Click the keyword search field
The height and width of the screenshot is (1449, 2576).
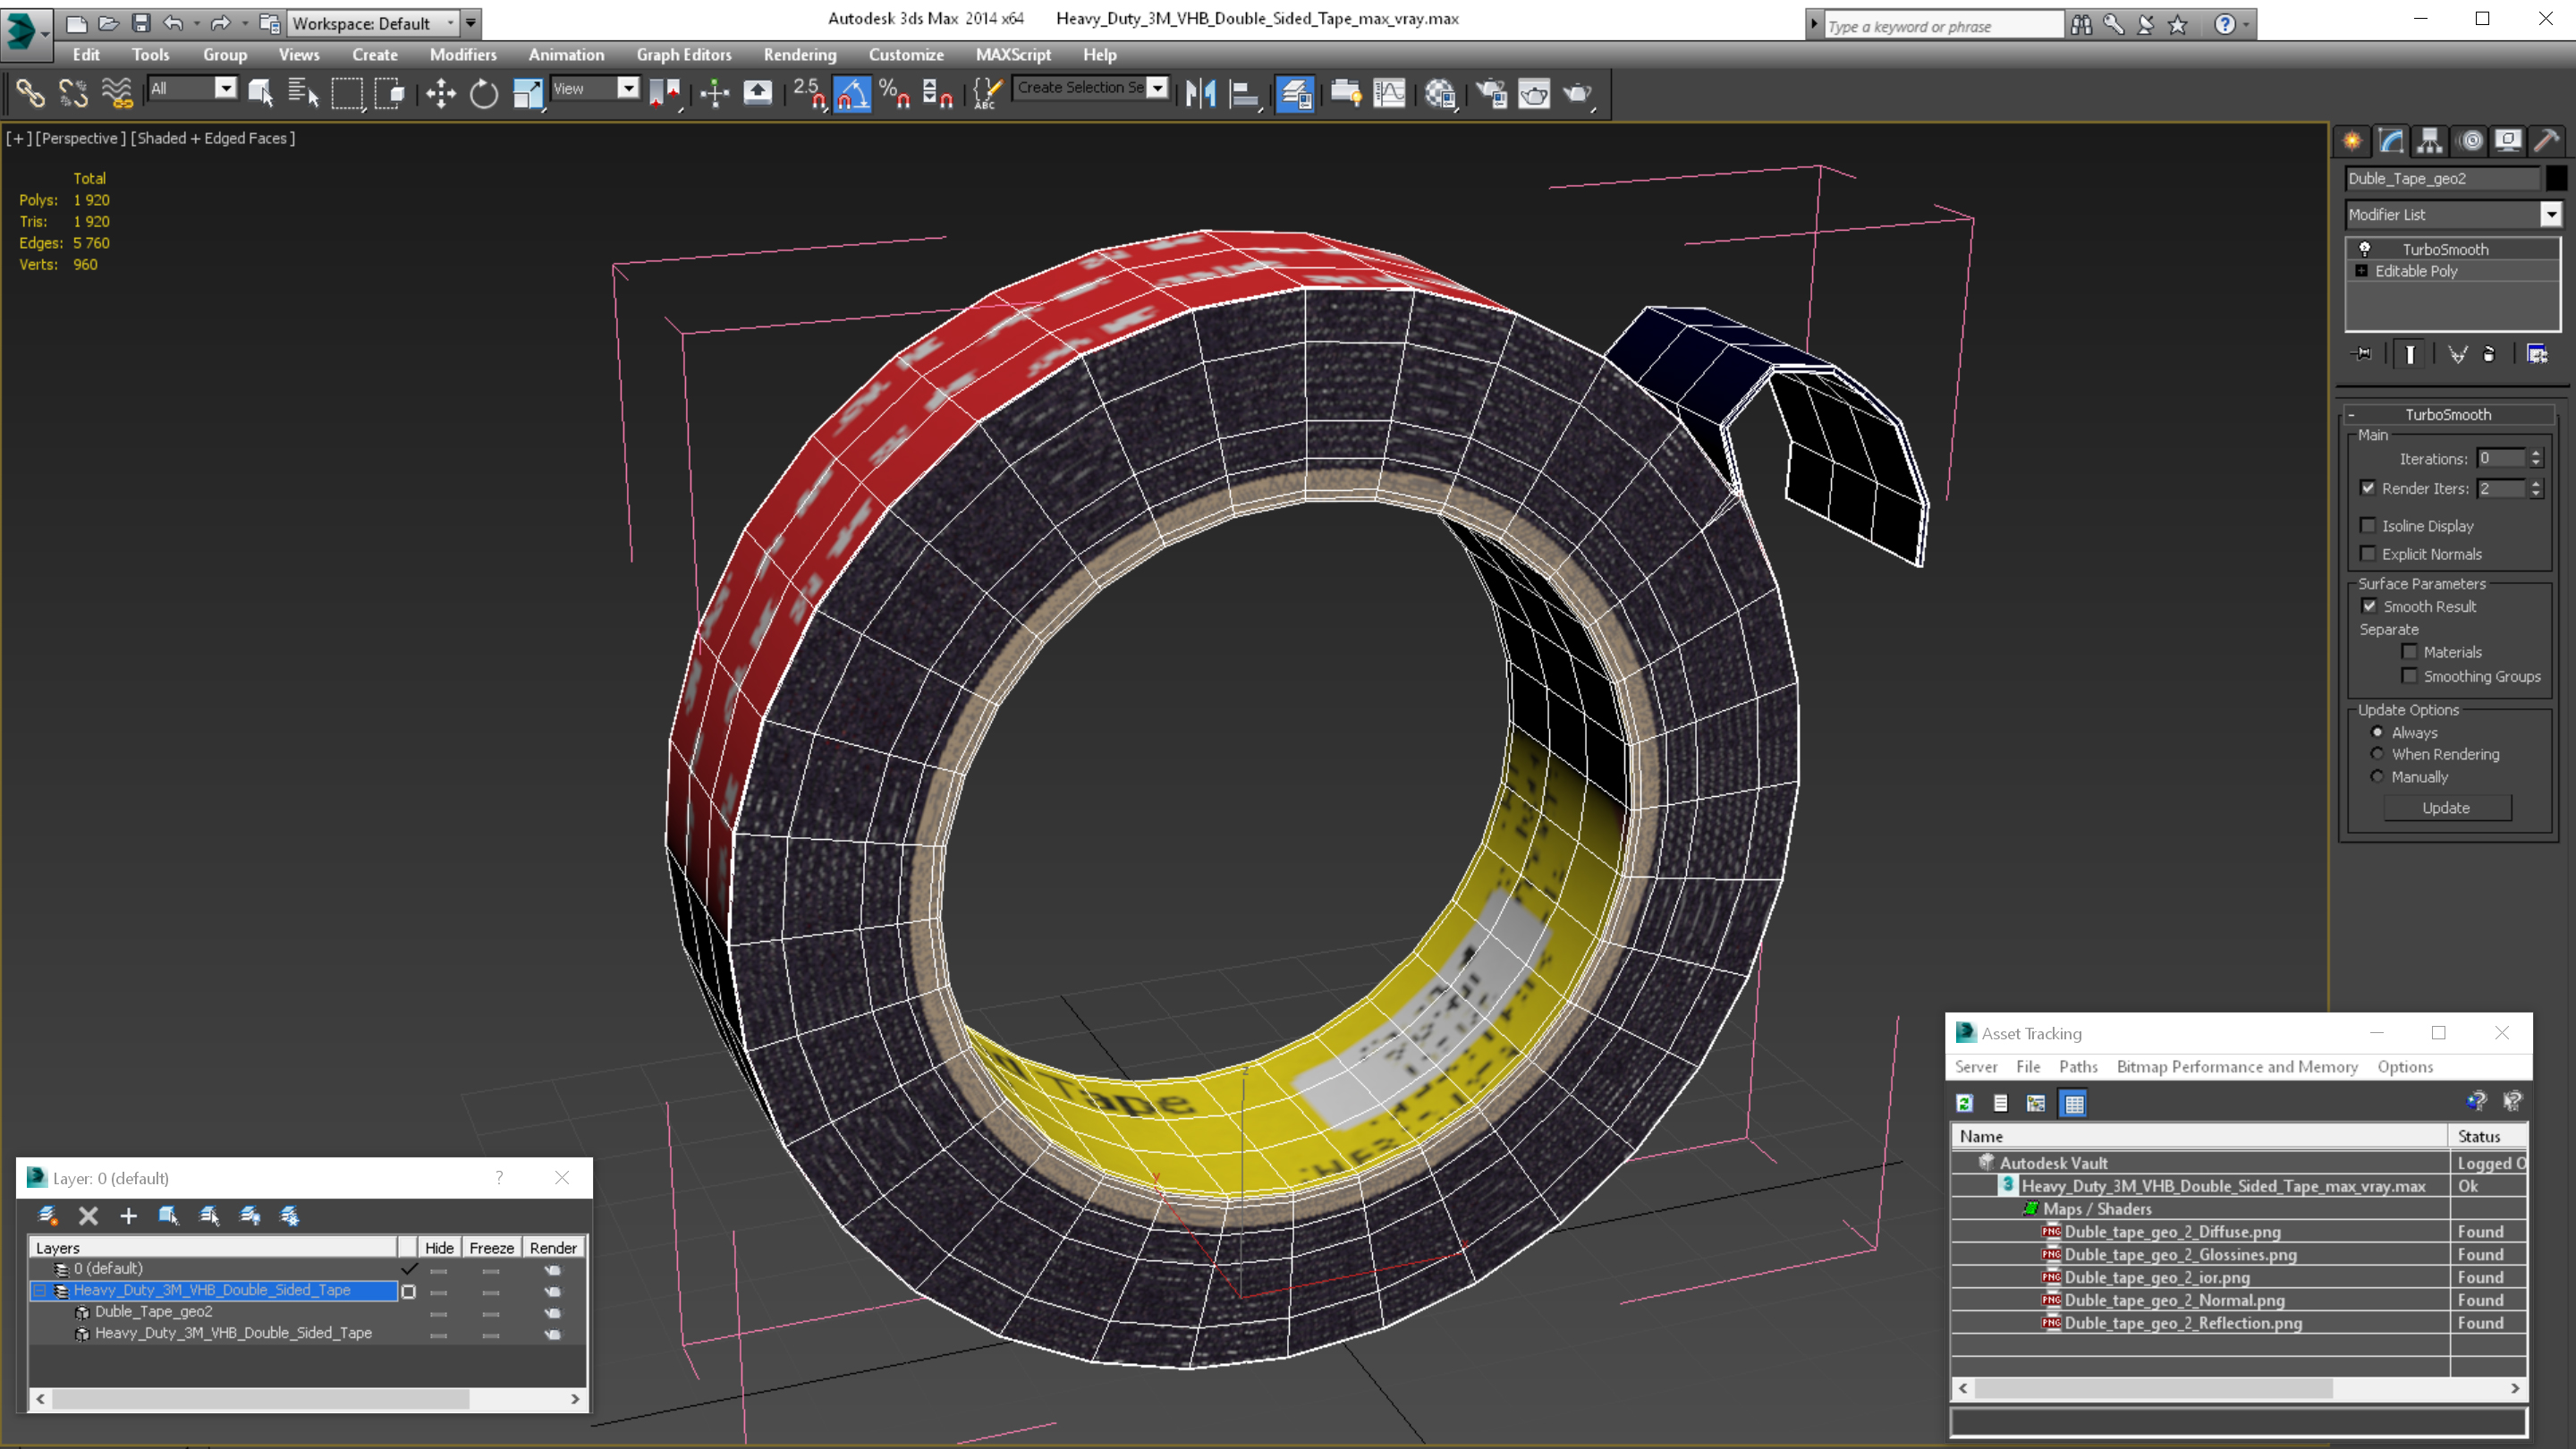[1944, 25]
